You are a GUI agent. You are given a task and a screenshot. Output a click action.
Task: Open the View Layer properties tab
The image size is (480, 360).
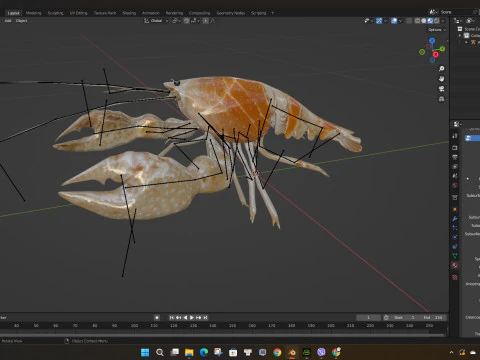pyautogui.click(x=455, y=166)
